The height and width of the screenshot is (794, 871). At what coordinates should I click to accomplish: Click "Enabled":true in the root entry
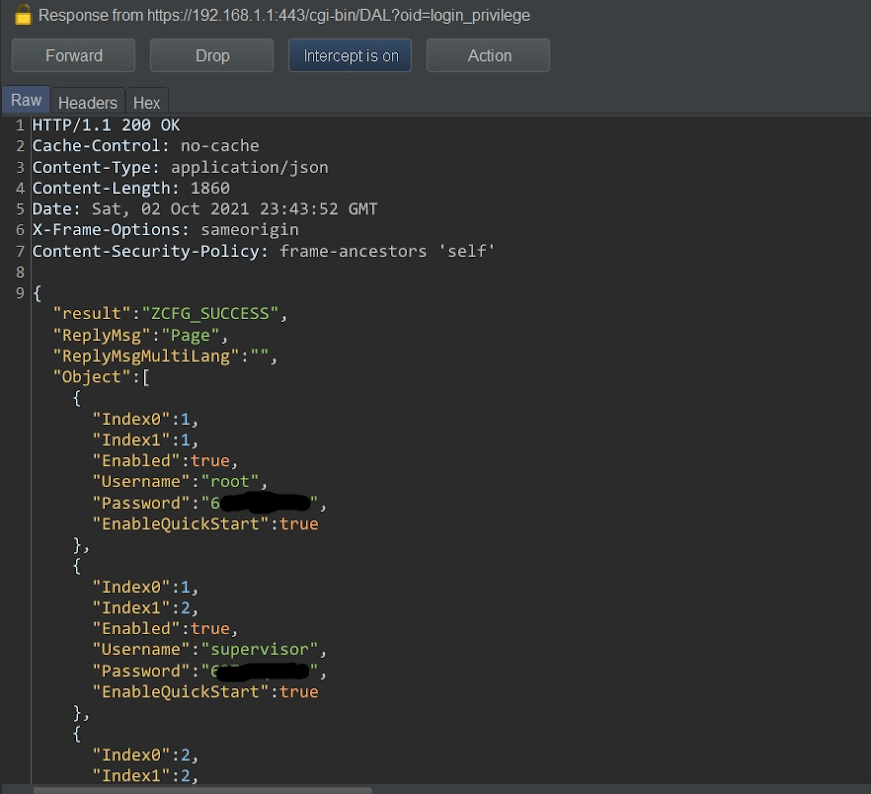click(x=165, y=461)
